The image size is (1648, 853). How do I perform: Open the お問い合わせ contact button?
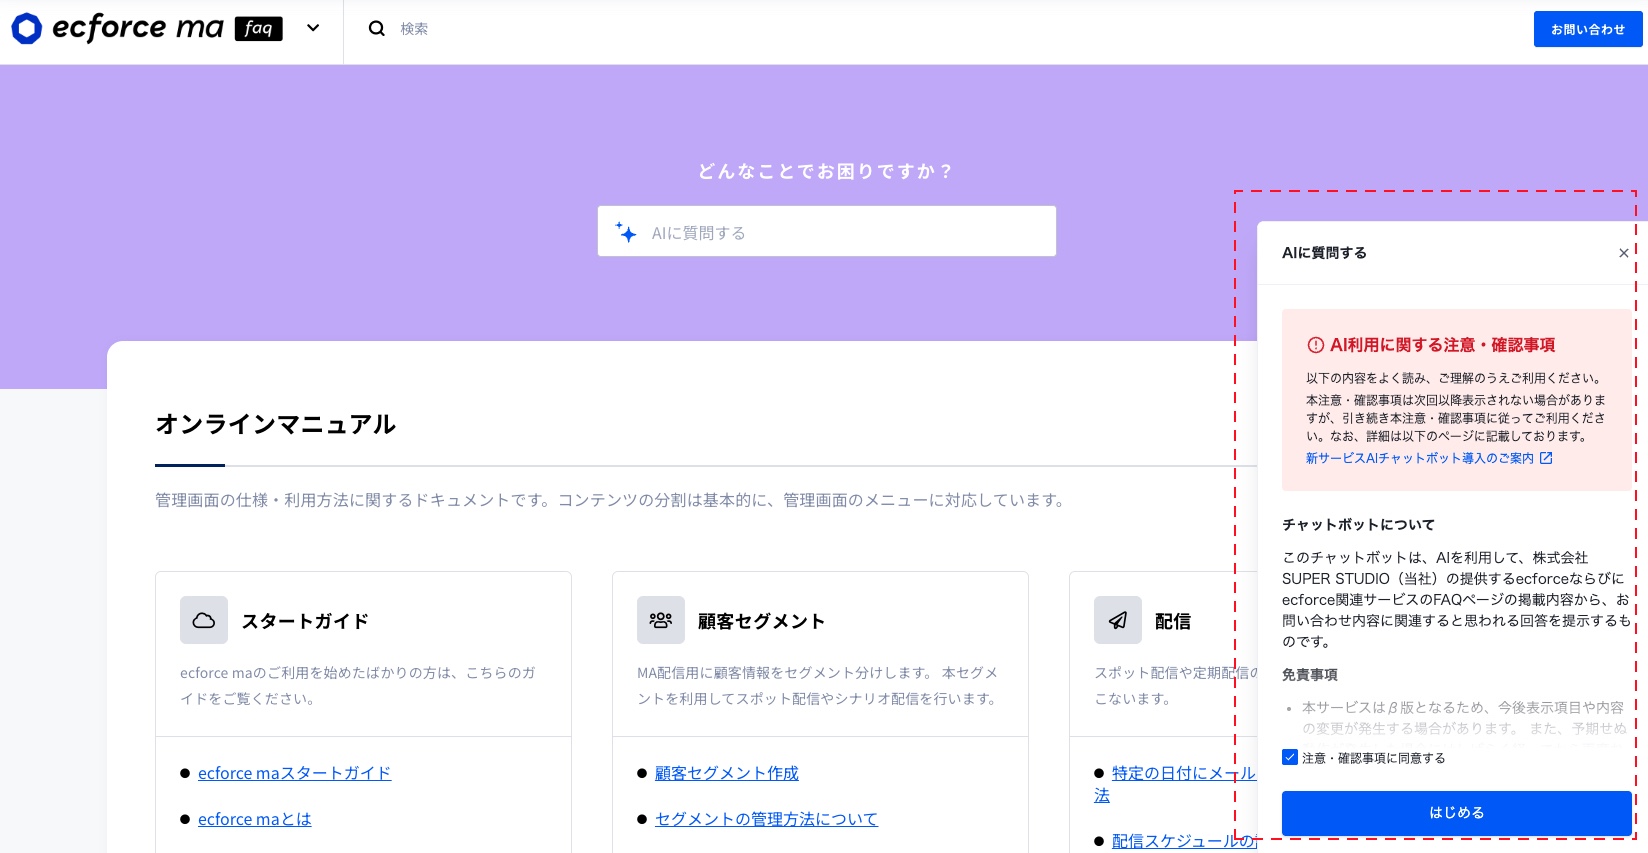tap(1588, 29)
